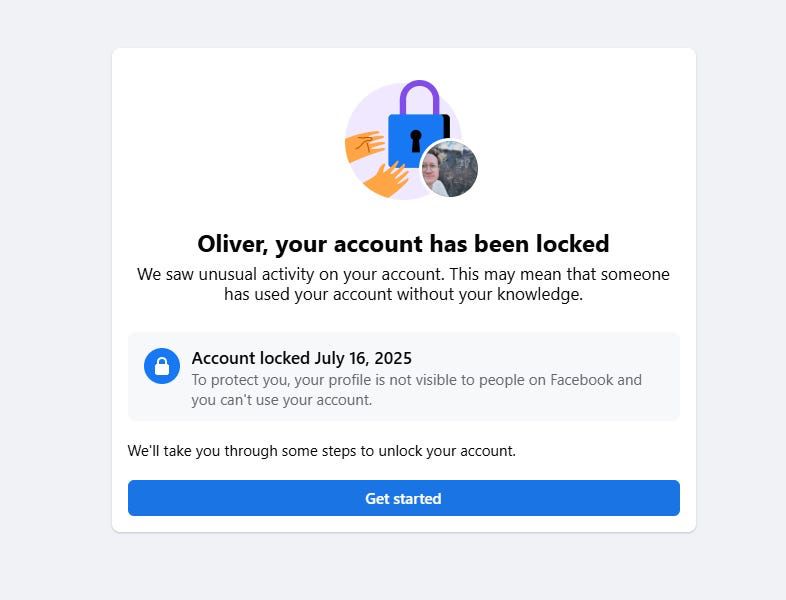Click the blue lock badge icon
Viewport: 786px width, 600px height.
[x=162, y=366]
